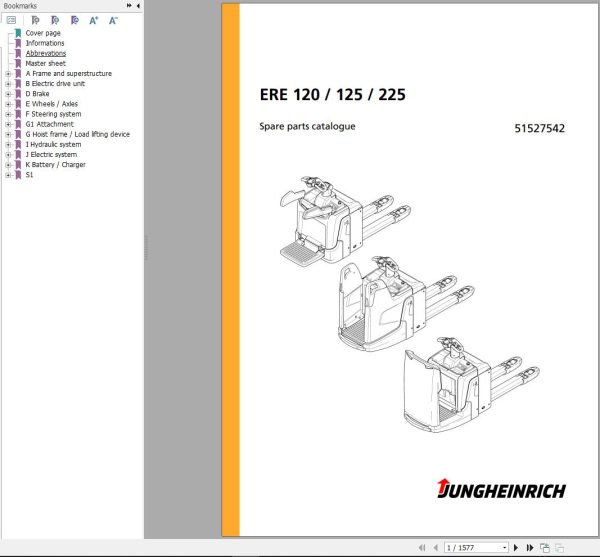Viewport: 600px width, 557px height.
Task: Select B Electric drive unit bookmark label
Action: click(x=55, y=84)
